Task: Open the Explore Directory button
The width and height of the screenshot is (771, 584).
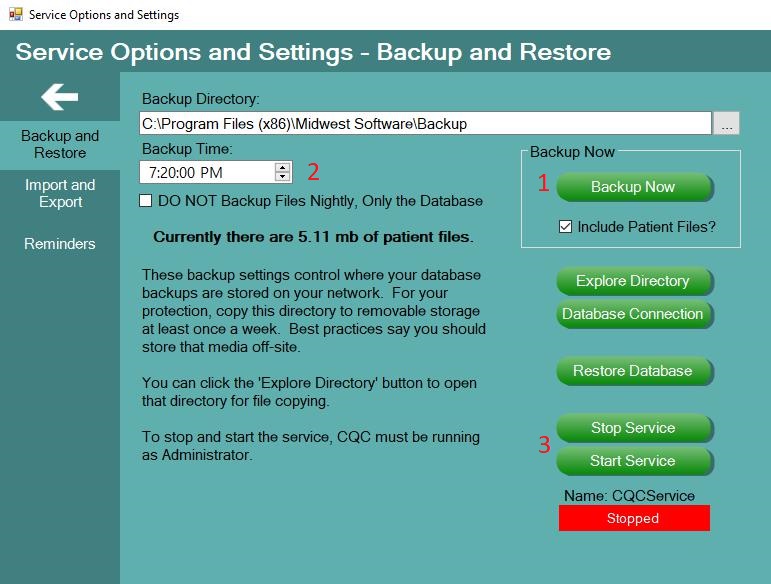Action: tap(633, 281)
